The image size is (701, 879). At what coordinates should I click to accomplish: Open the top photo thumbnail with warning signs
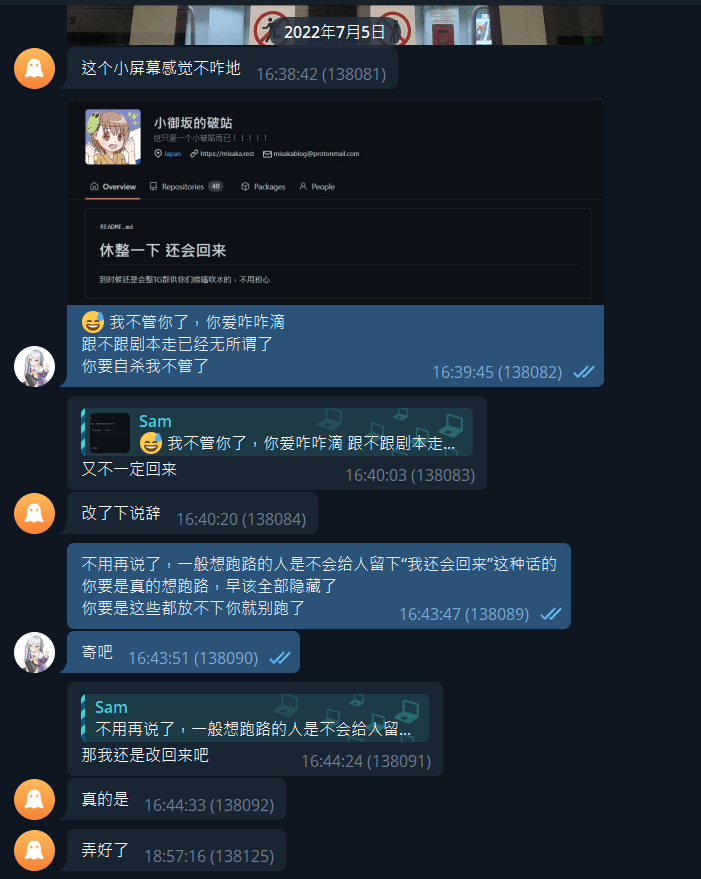335,25
